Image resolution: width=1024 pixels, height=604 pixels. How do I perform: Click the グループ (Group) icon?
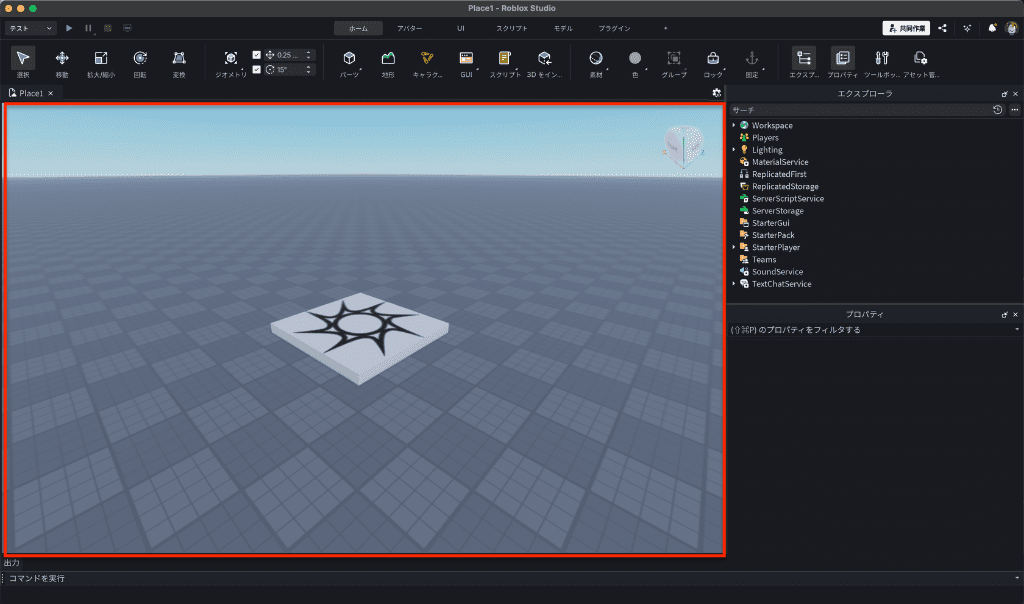(674, 59)
